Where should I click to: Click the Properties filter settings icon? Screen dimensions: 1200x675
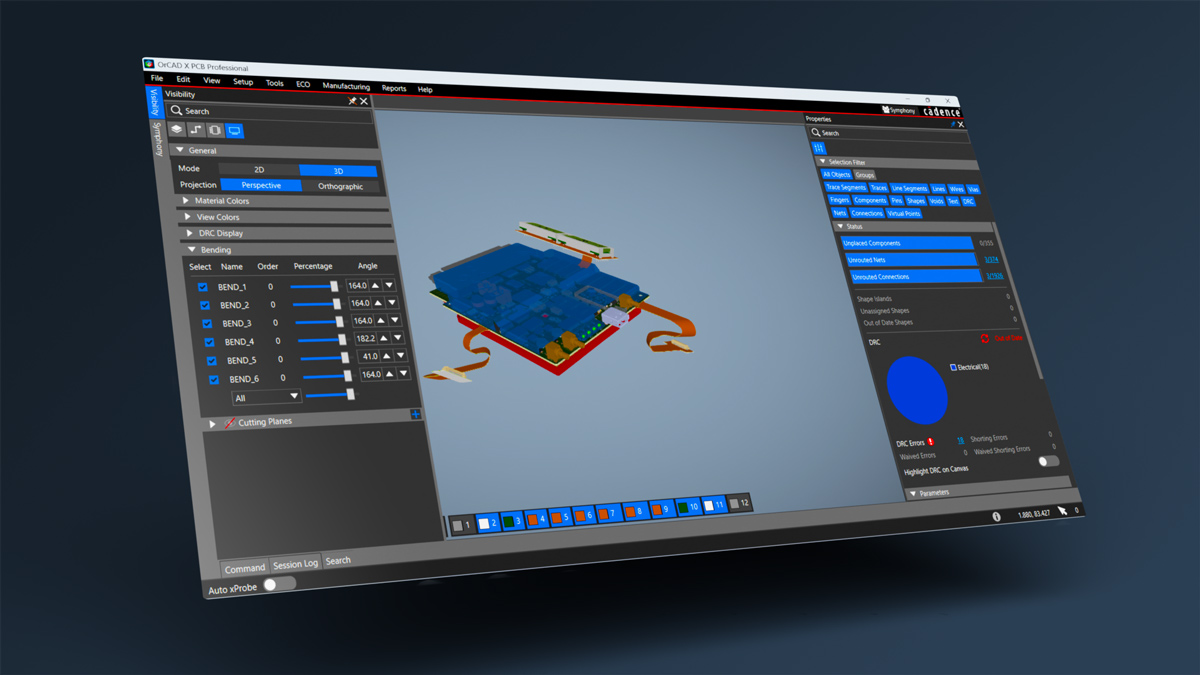point(819,148)
